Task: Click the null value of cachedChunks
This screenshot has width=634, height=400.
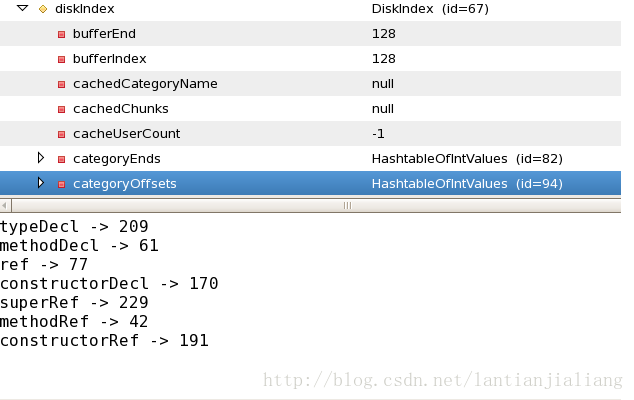Action: [x=383, y=109]
